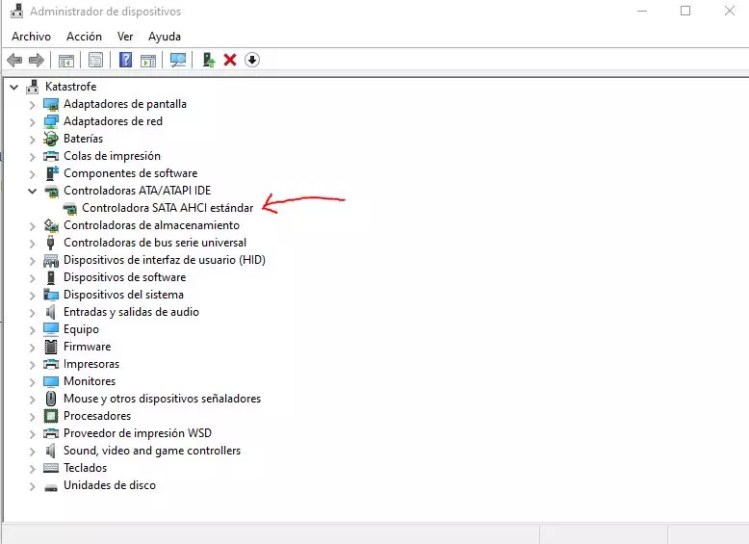Image resolution: width=749 pixels, height=544 pixels.
Task: Click the Adaptadores de red icon
Action: click(x=51, y=121)
